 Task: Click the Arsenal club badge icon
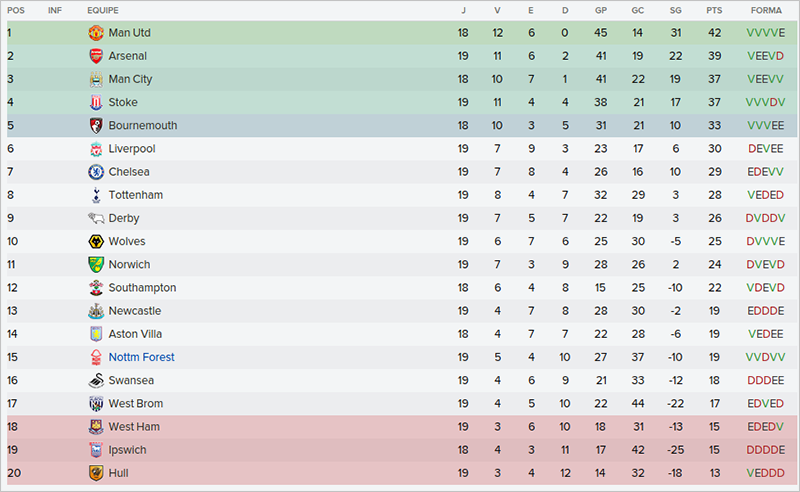point(96,56)
